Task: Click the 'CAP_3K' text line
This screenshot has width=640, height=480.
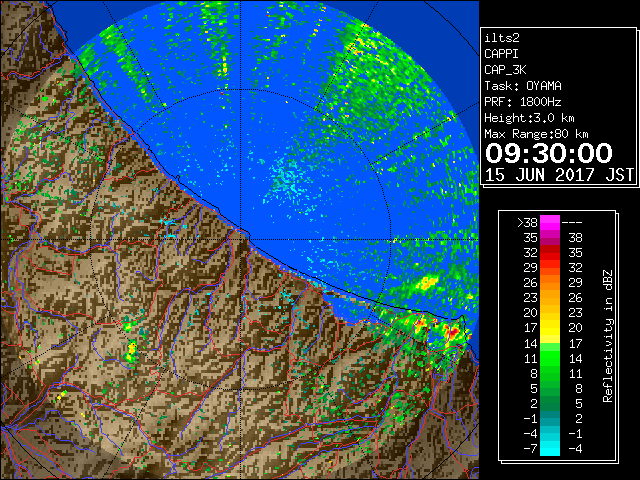Action: (505, 70)
